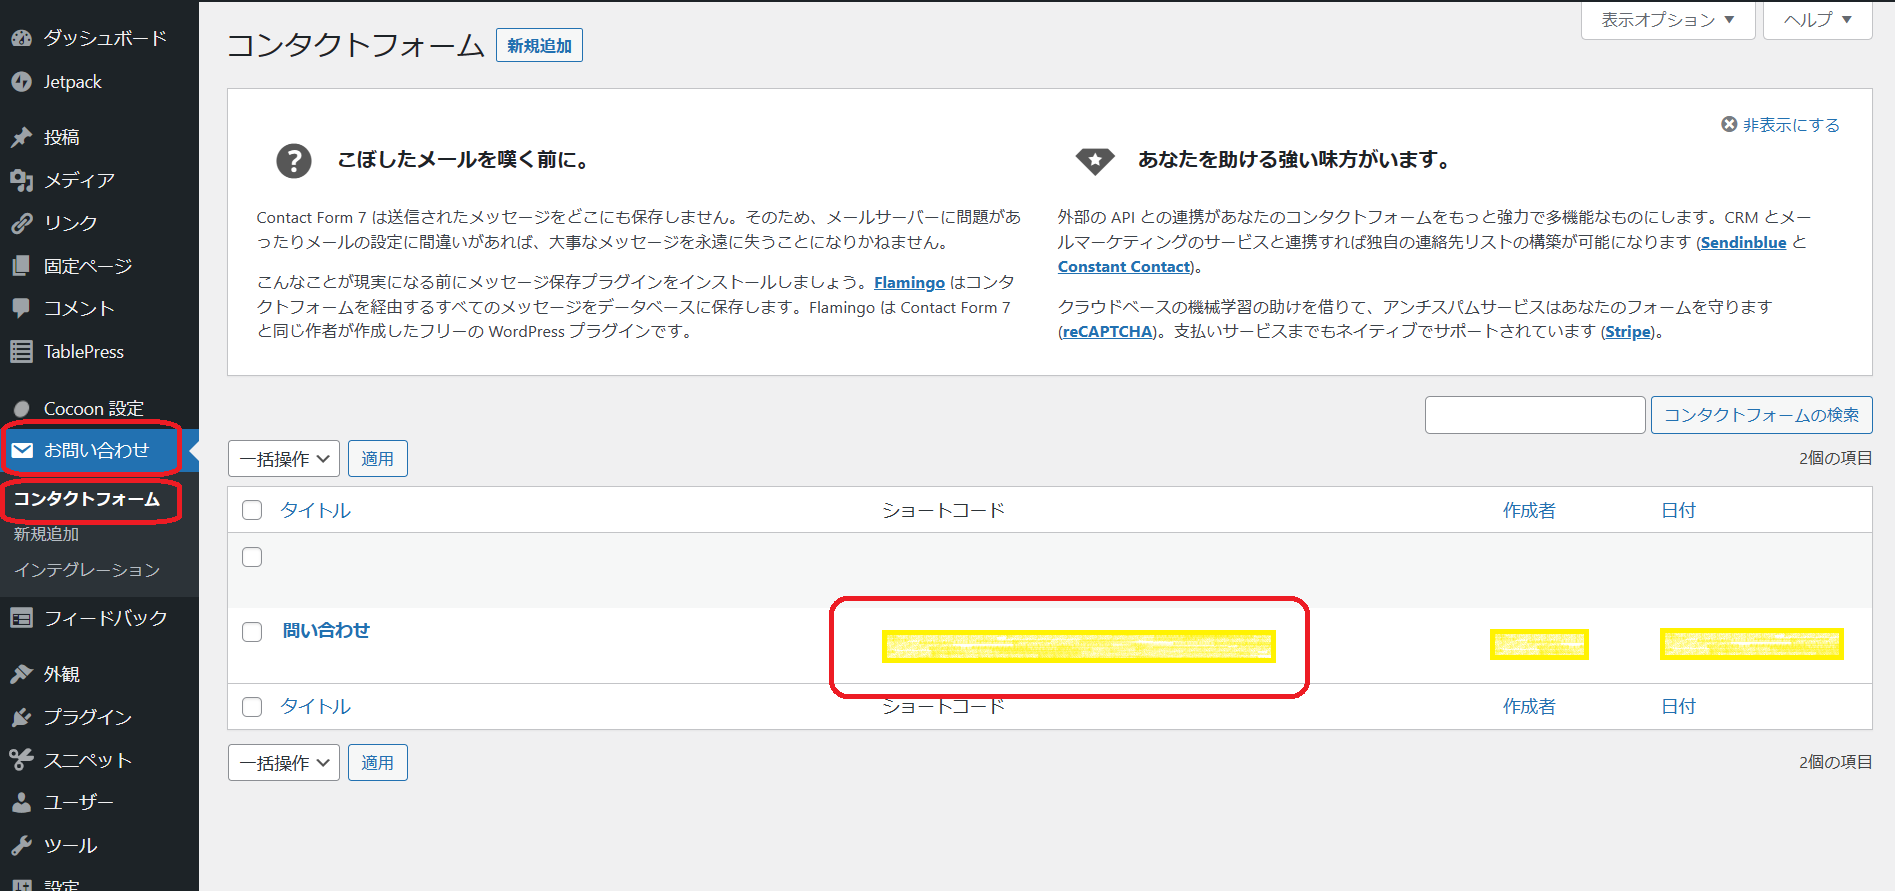The image size is (1895, 891).
Task: Sort by 作成者 in the top header
Action: (1529, 510)
